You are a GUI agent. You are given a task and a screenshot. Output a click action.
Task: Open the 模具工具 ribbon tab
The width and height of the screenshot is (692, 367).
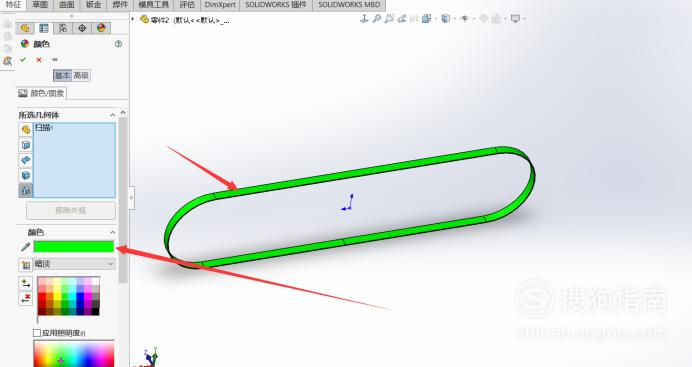pyautogui.click(x=154, y=5)
